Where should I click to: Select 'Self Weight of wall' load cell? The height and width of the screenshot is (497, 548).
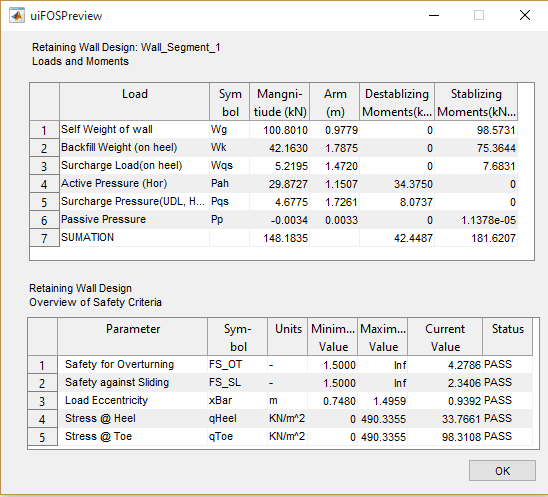click(x=135, y=130)
